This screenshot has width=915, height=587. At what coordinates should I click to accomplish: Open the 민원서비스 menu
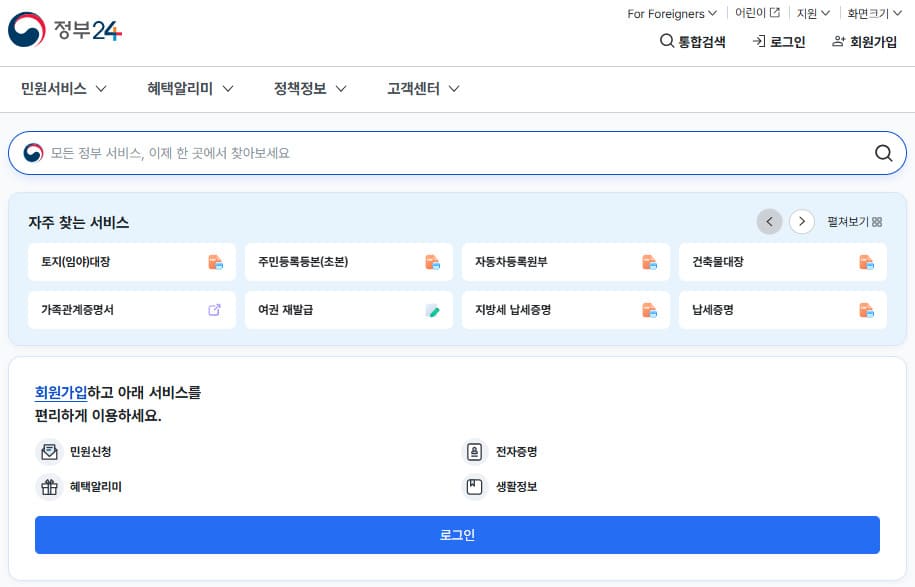pos(64,88)
